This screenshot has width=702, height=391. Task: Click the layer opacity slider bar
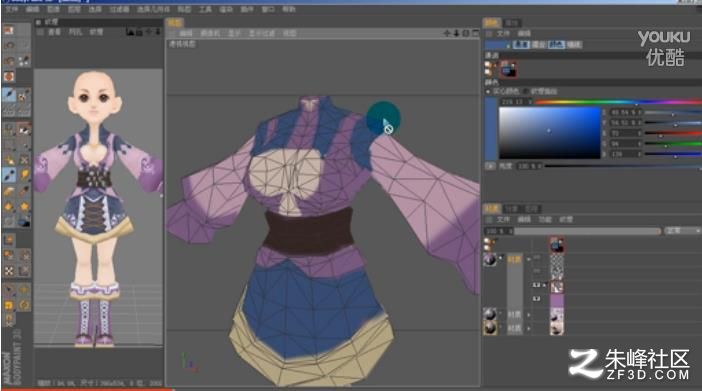(x=588, y=231)
